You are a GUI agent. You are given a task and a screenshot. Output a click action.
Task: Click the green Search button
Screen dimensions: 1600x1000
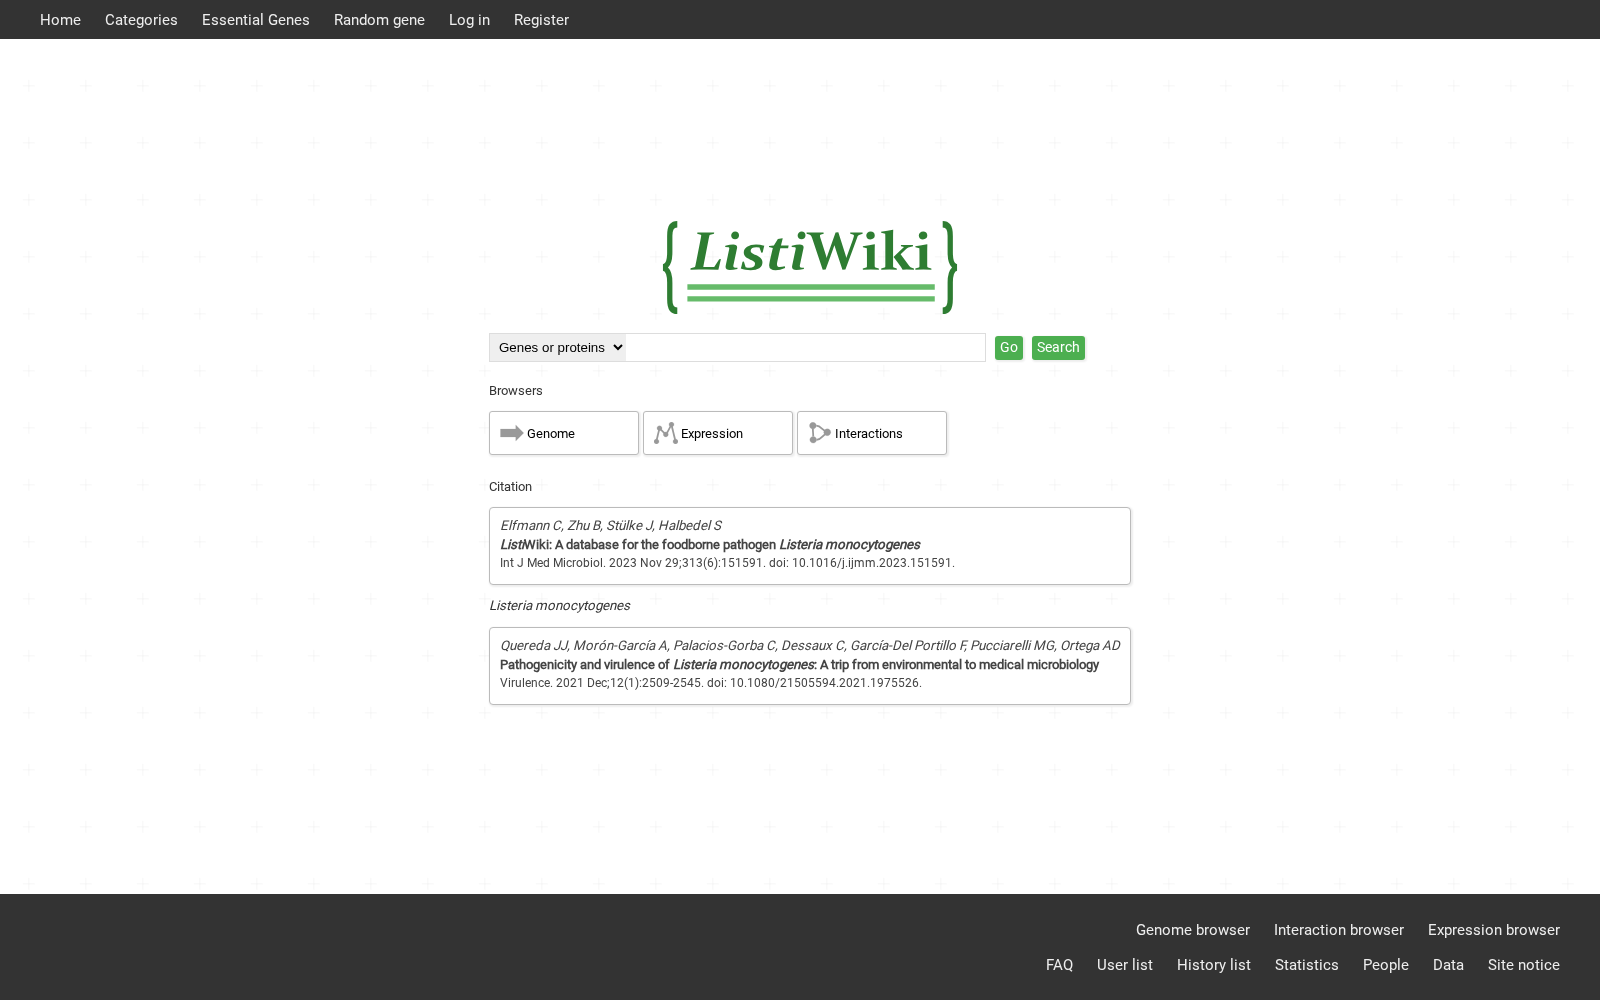coord(1058,348)
